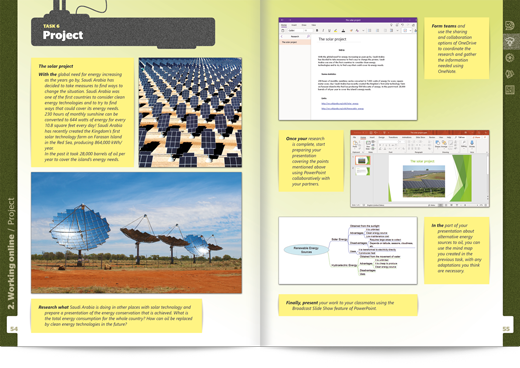The height and width of the screenshot is (368, 520).
Task: Select the first slide thumbnail in PowerPoint
Action: [x=363, y=160]
